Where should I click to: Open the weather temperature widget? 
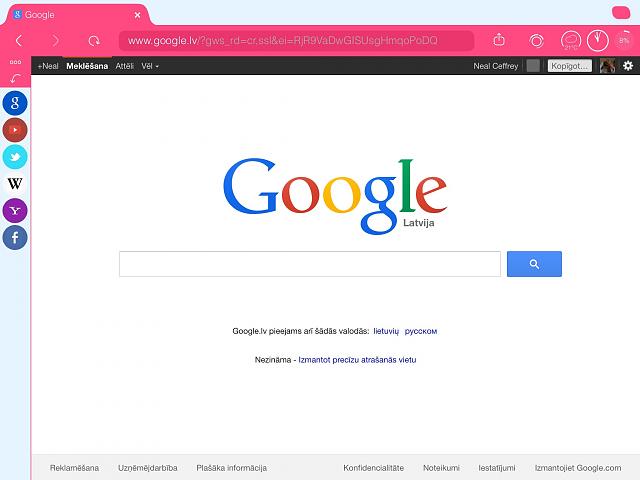point(571,41)
